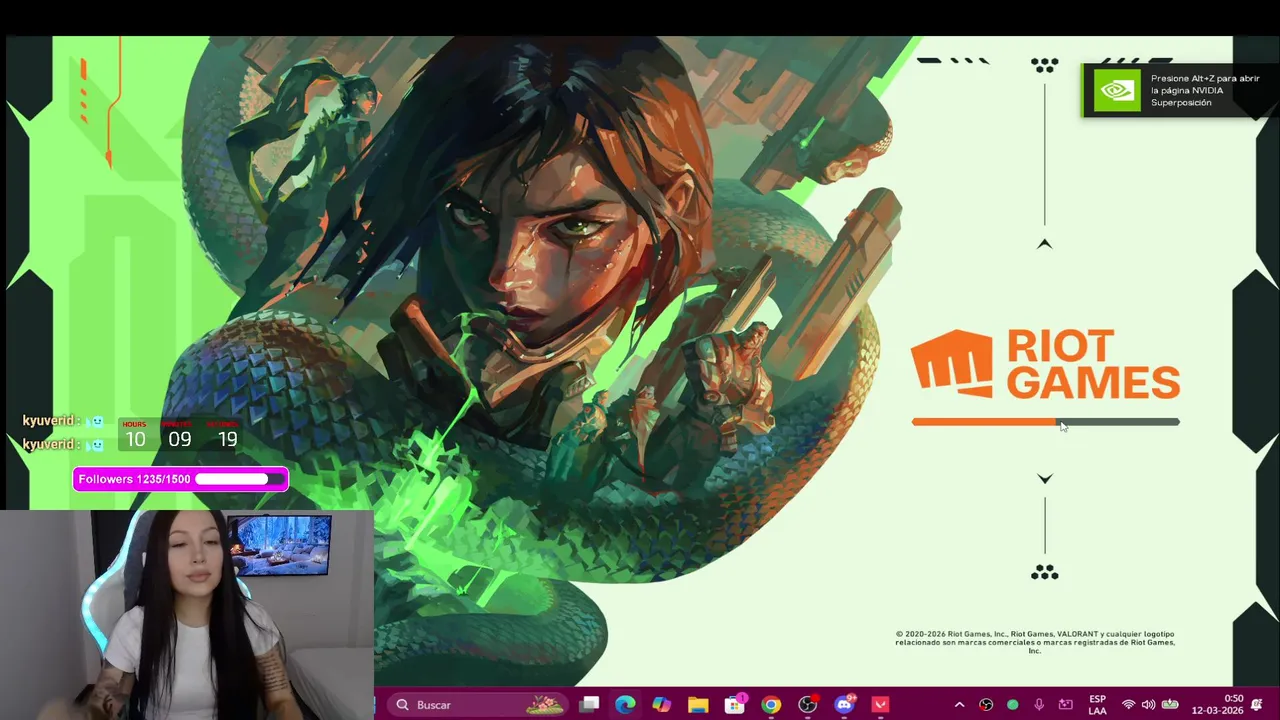Open Microsoft Store from the taskbar

(735, 705)
